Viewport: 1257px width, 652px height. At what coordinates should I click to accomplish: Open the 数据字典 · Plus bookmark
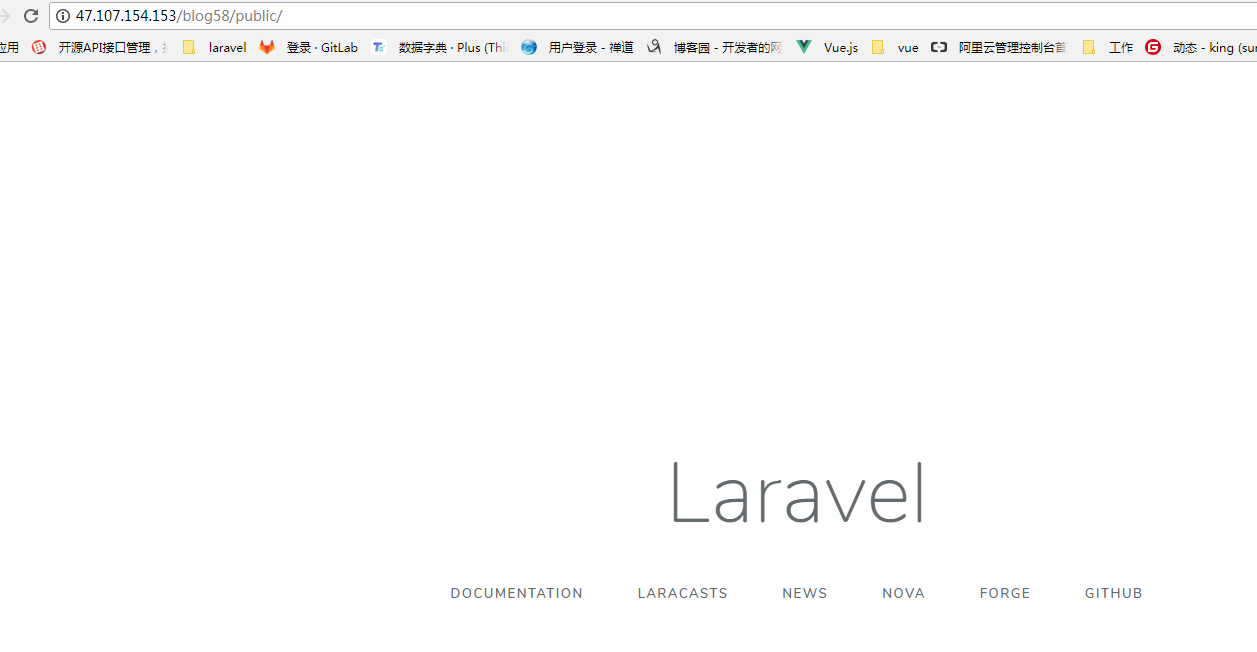(439, 47)
